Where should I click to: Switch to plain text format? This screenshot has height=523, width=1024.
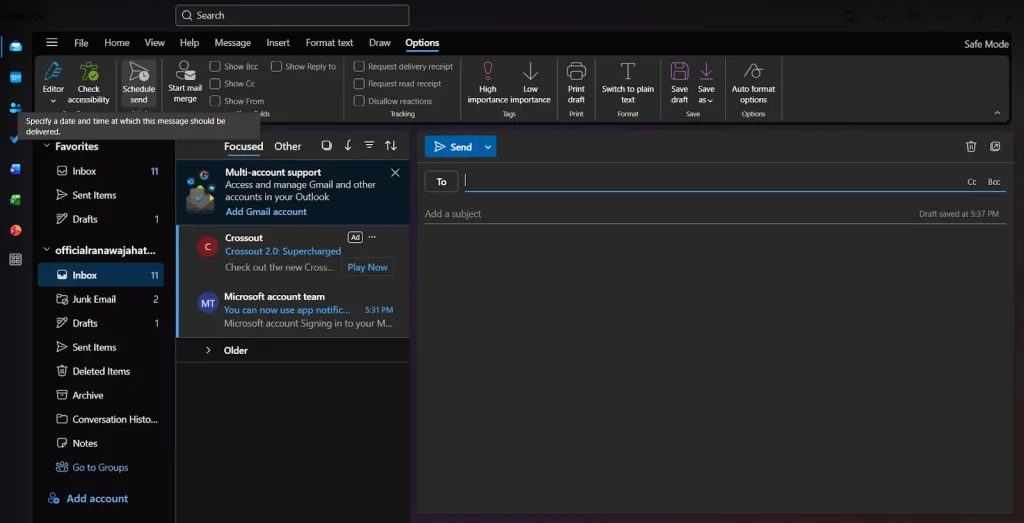(x=628, y=83)
